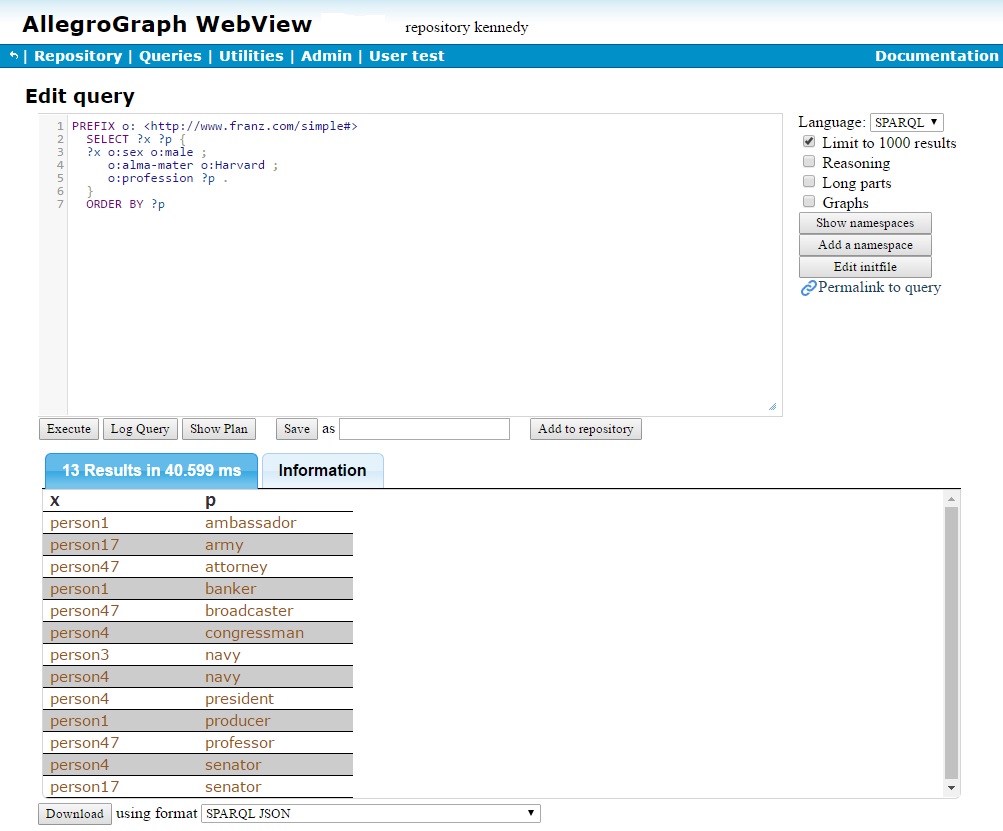Click the Add a namespace button
This screenshot has height=831, width=1003.
pos(865,245)
